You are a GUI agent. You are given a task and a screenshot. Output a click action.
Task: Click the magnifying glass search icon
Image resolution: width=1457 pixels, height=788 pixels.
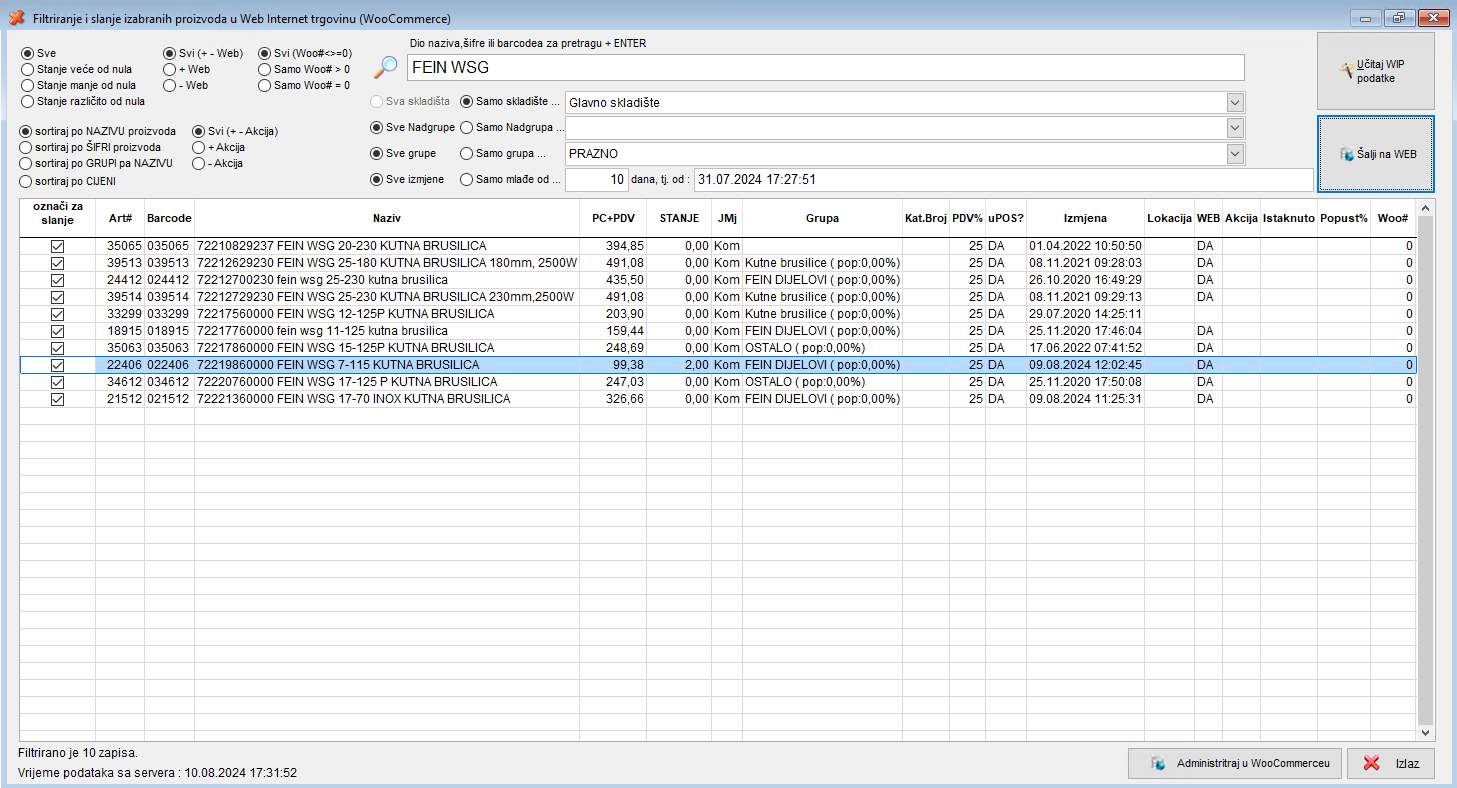coord(385,67)
